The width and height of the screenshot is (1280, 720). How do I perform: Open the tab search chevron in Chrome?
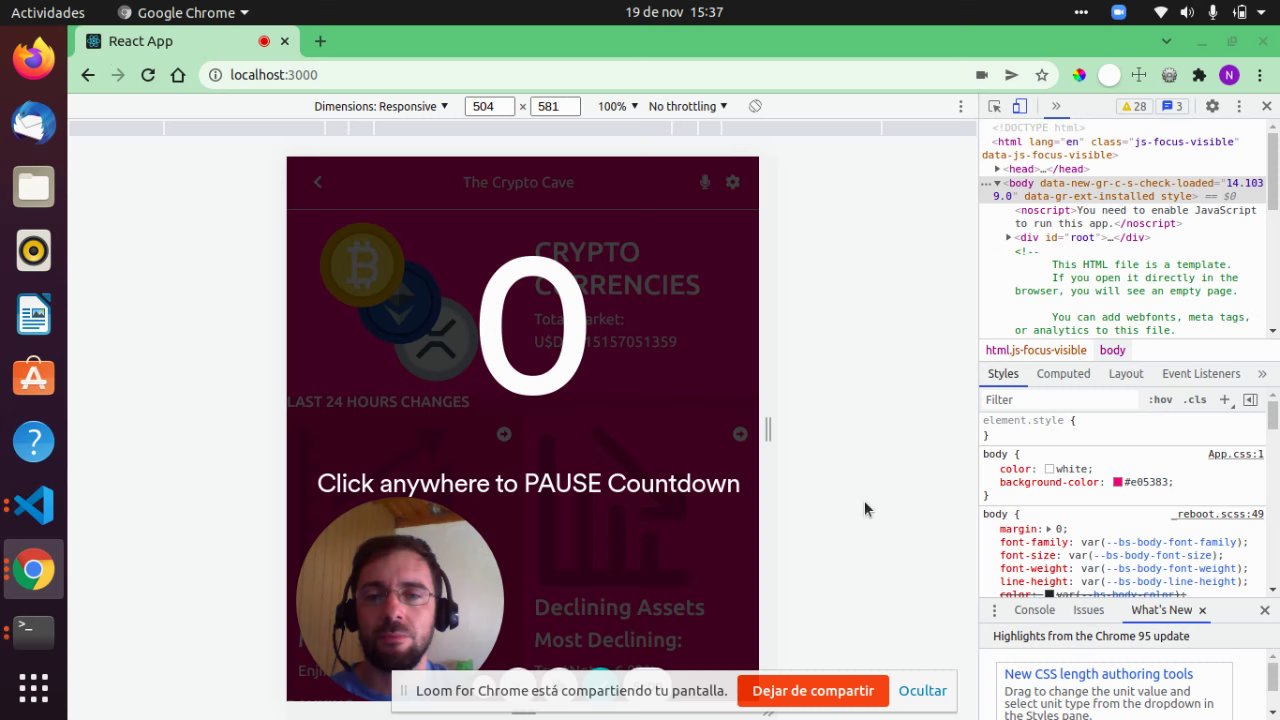[1166, 41]
